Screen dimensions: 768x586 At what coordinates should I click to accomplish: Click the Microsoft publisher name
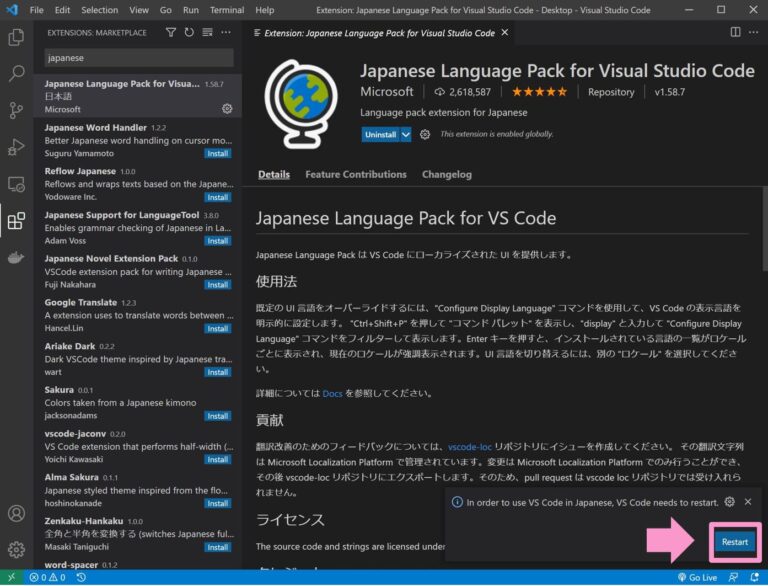[387, 92]
